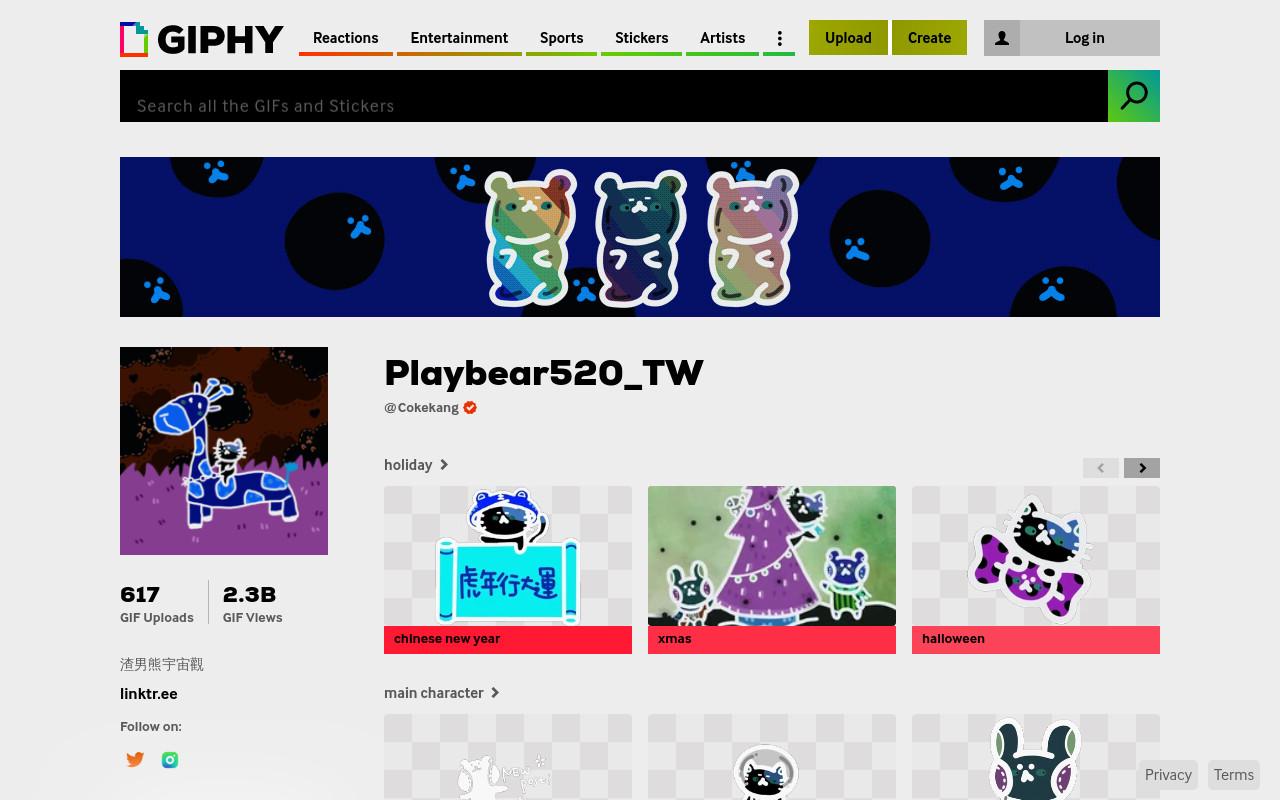Open the three-dot more categories menu
The width and height of the screenshot is (1280, 800).
click(x=779, y=38)
